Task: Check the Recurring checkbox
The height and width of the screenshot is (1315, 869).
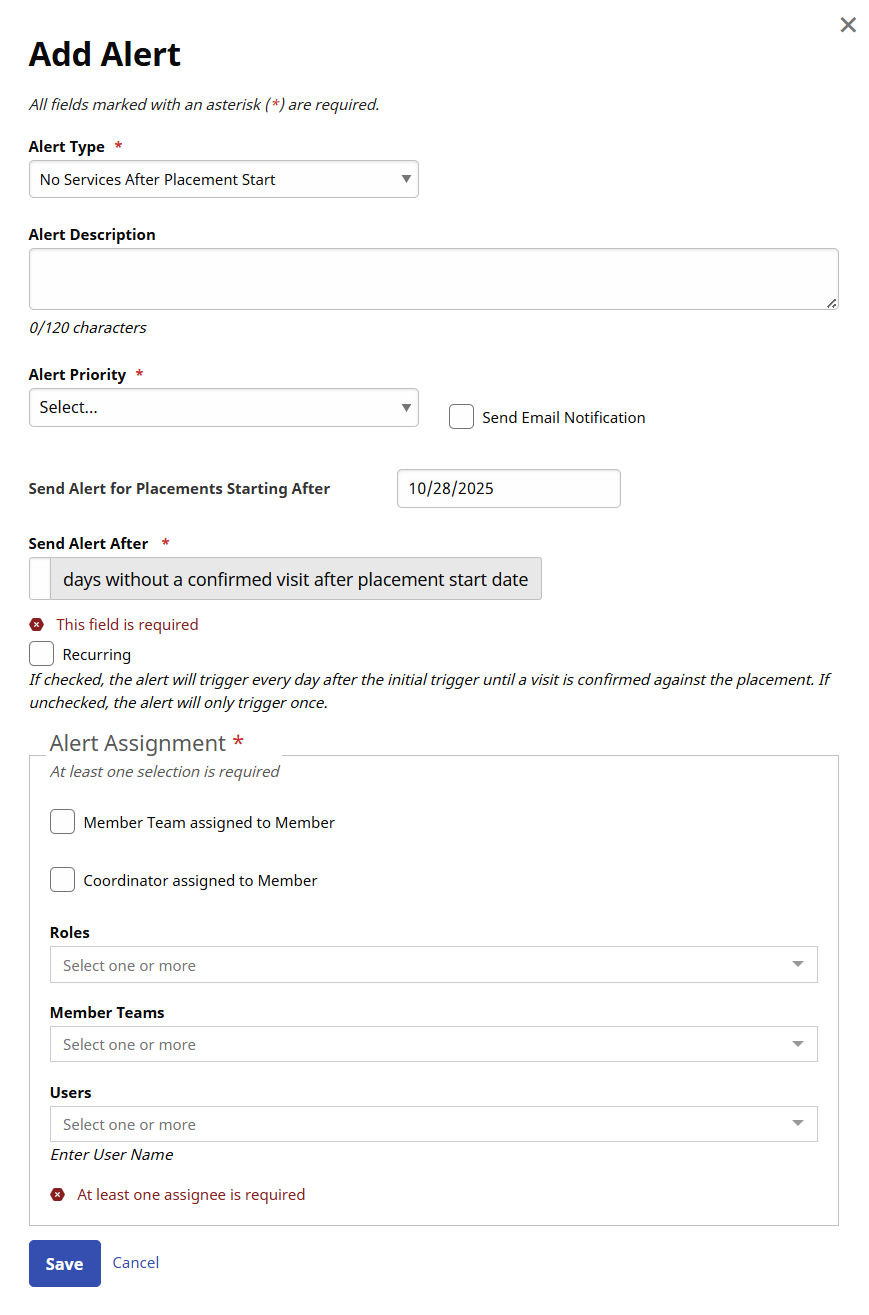Action: click(41, 654)
